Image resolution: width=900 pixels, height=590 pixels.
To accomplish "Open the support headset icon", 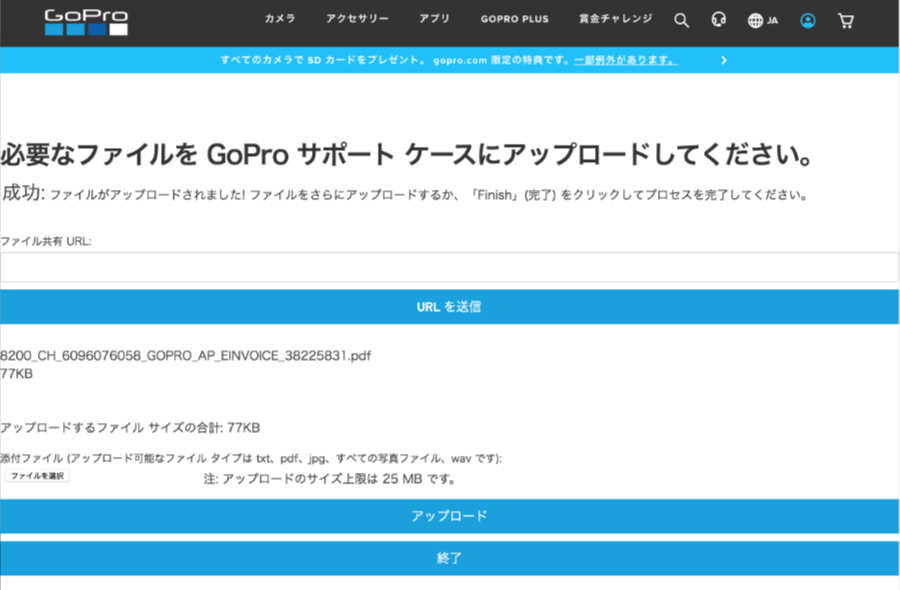I will (718, 20).
